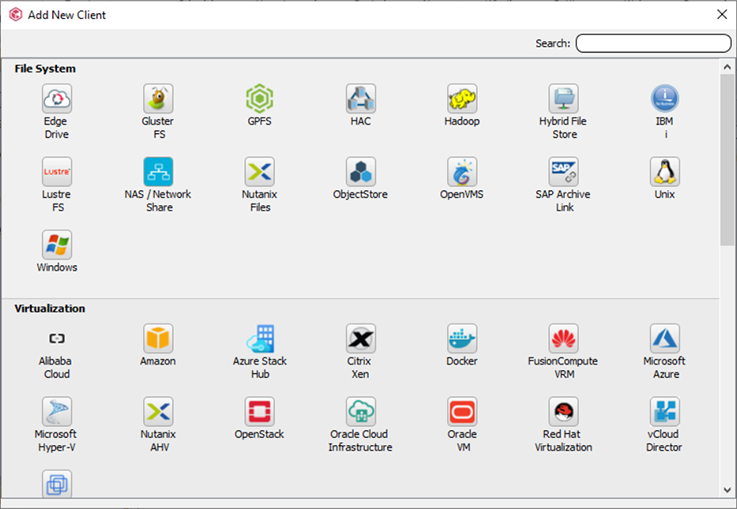This screenshot has width=737, height=509.
Task: Select the Docker whale icon
Action: click(x=462, y=338)
